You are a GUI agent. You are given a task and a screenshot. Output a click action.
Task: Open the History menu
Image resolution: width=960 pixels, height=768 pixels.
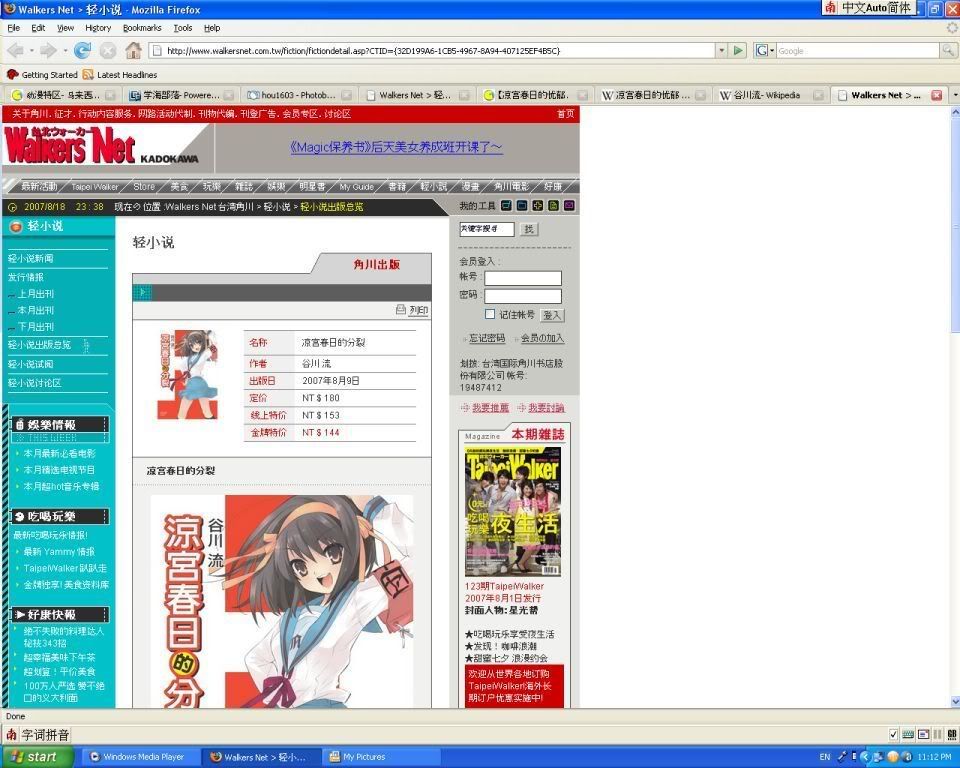[x=98, y=28]
